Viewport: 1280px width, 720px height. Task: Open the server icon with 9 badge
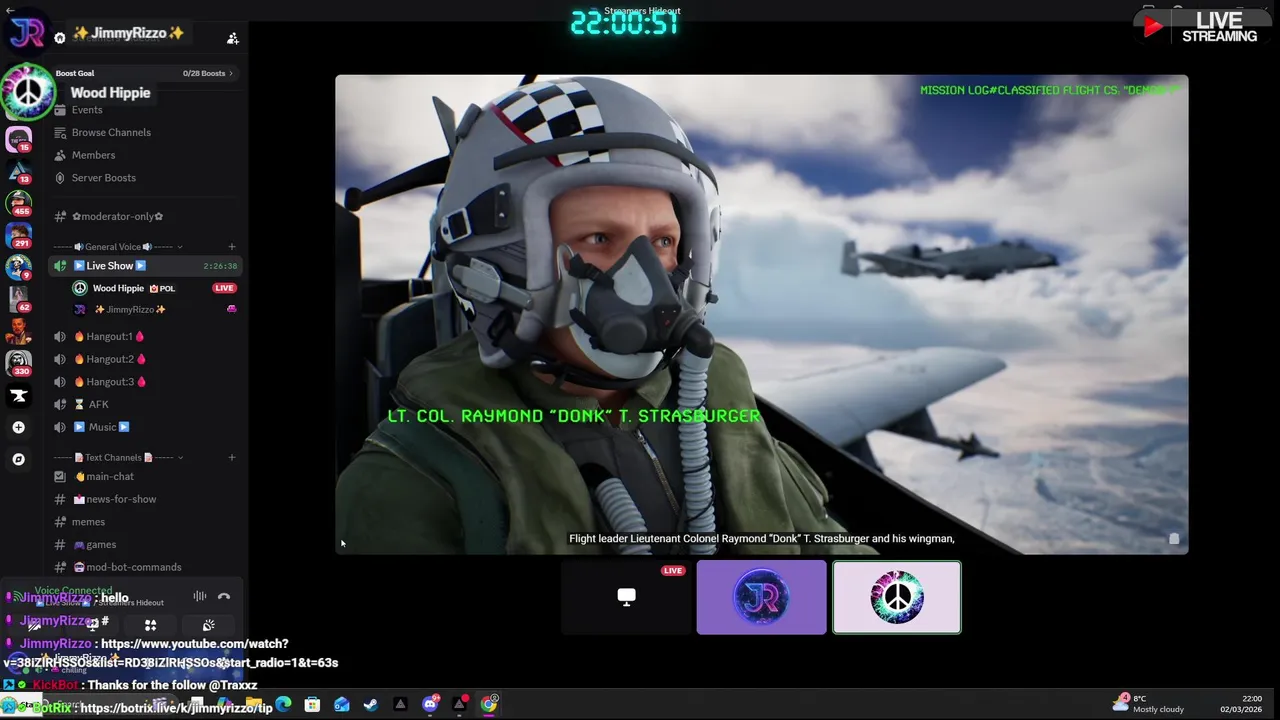(19, 267)
